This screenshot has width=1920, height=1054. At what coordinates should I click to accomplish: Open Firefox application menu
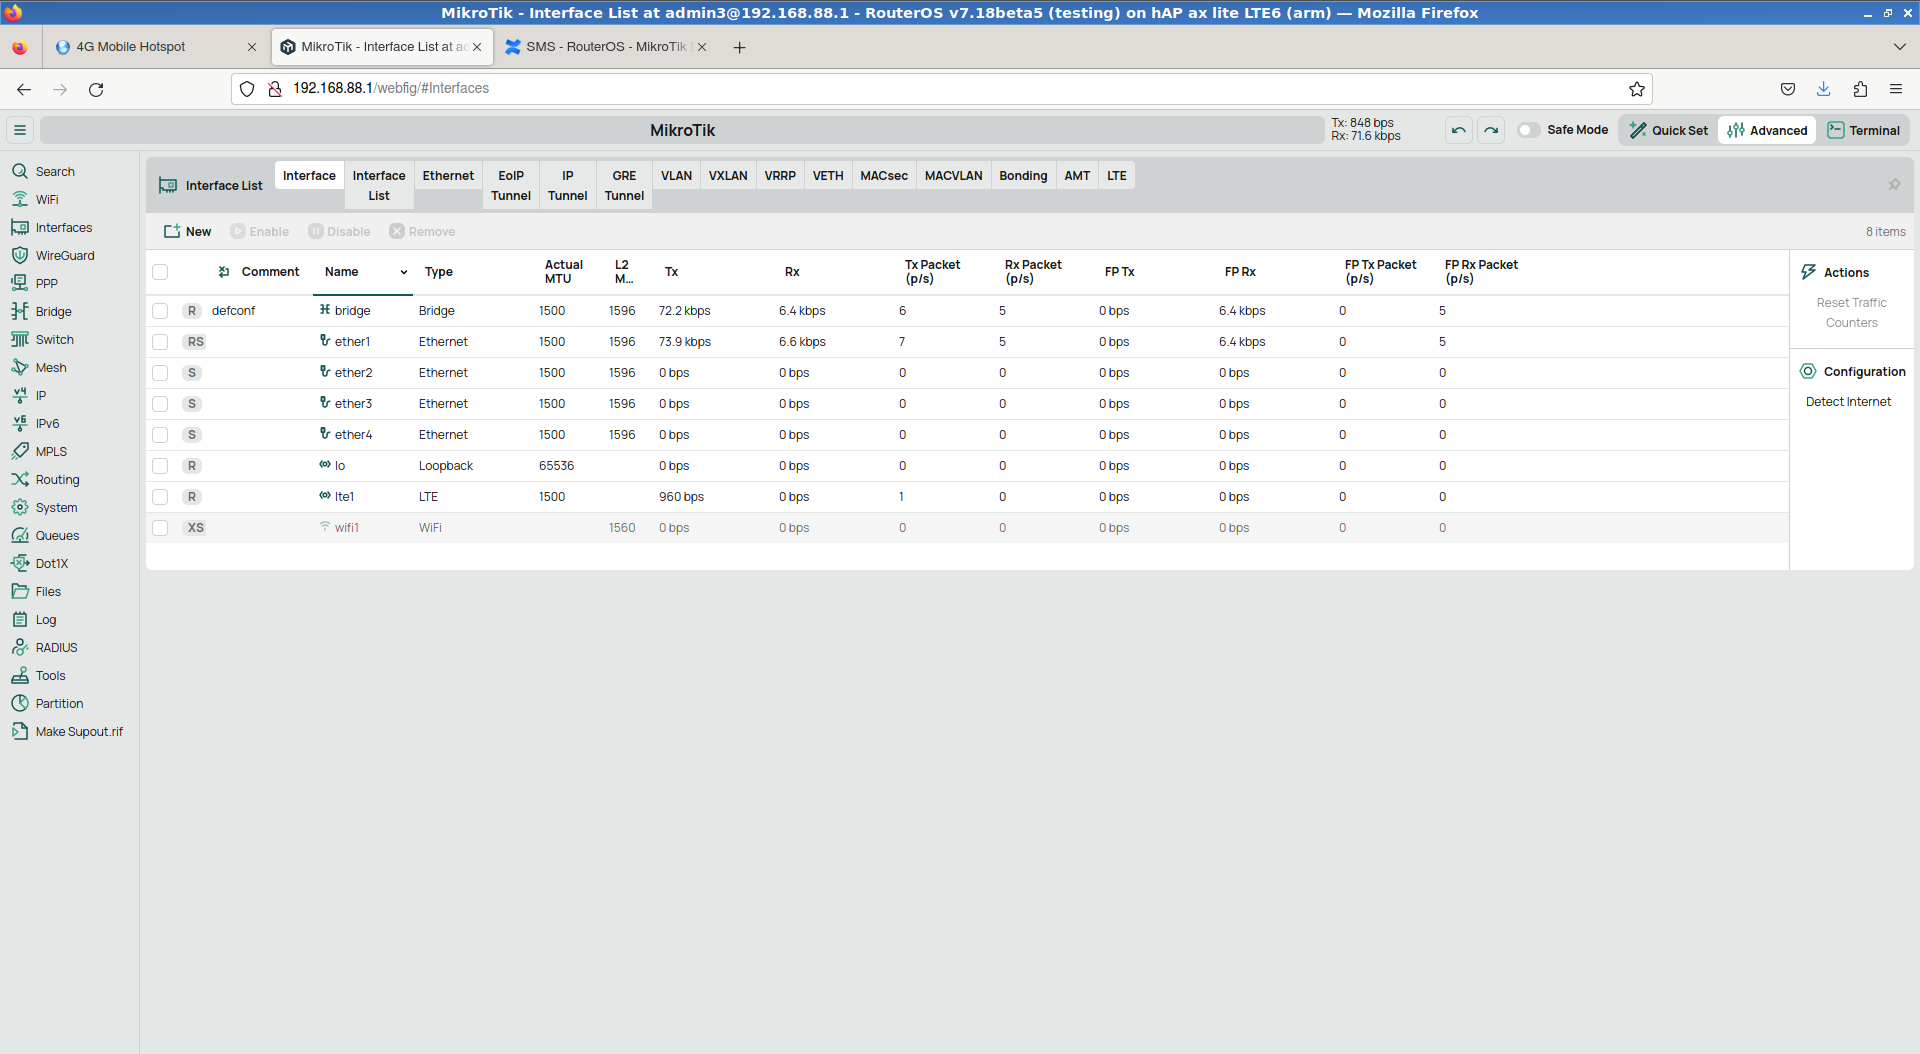1896,89
